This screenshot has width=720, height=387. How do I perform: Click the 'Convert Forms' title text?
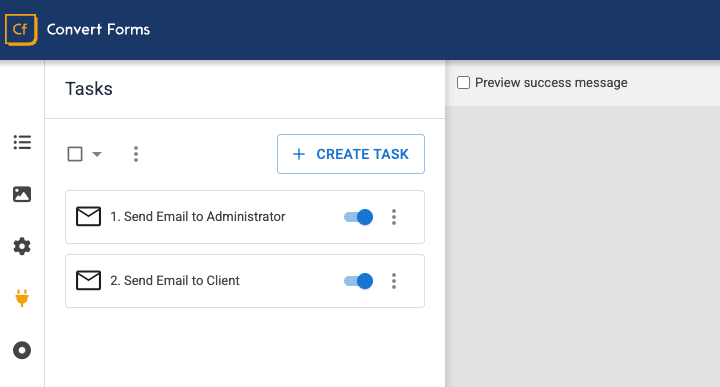(x=98, y=29)
